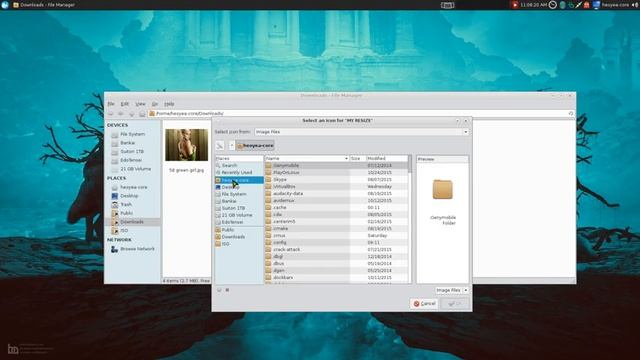Sort file list by Size column
Screen dimensions: 640x360
click(358, 158)
